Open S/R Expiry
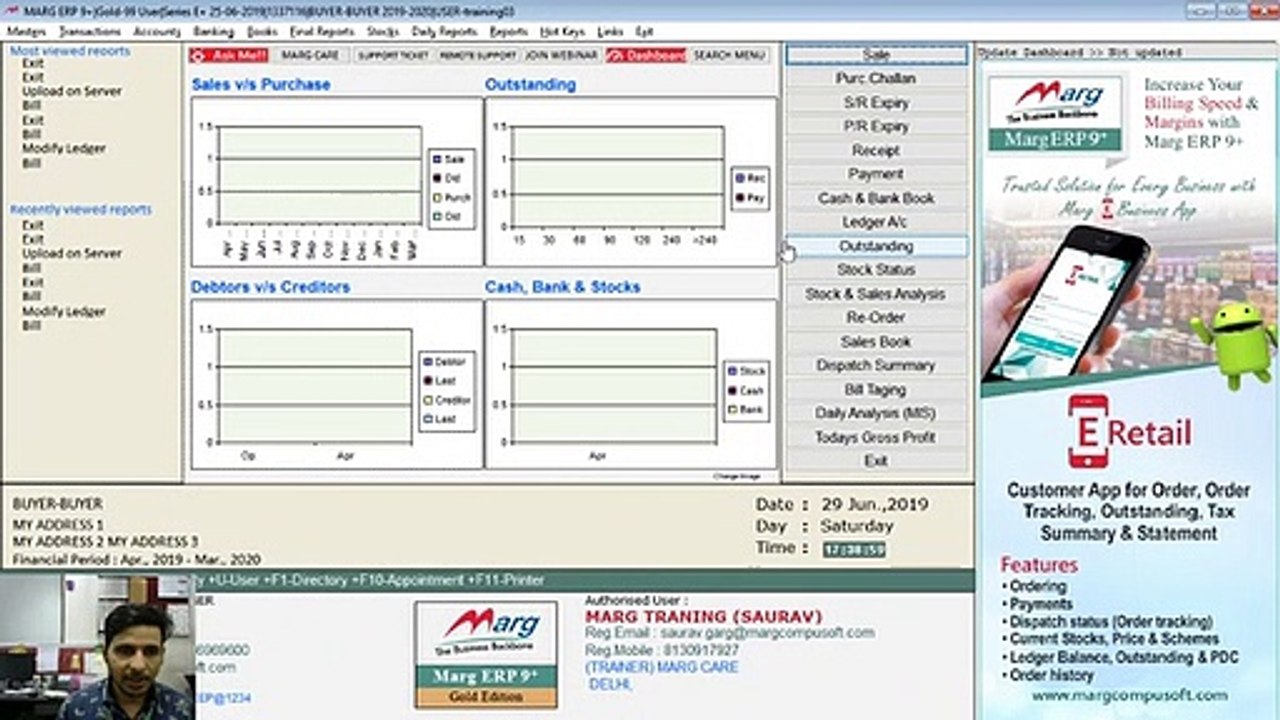The height and width of the screenshot is (720, 1280). click(876, 102)
